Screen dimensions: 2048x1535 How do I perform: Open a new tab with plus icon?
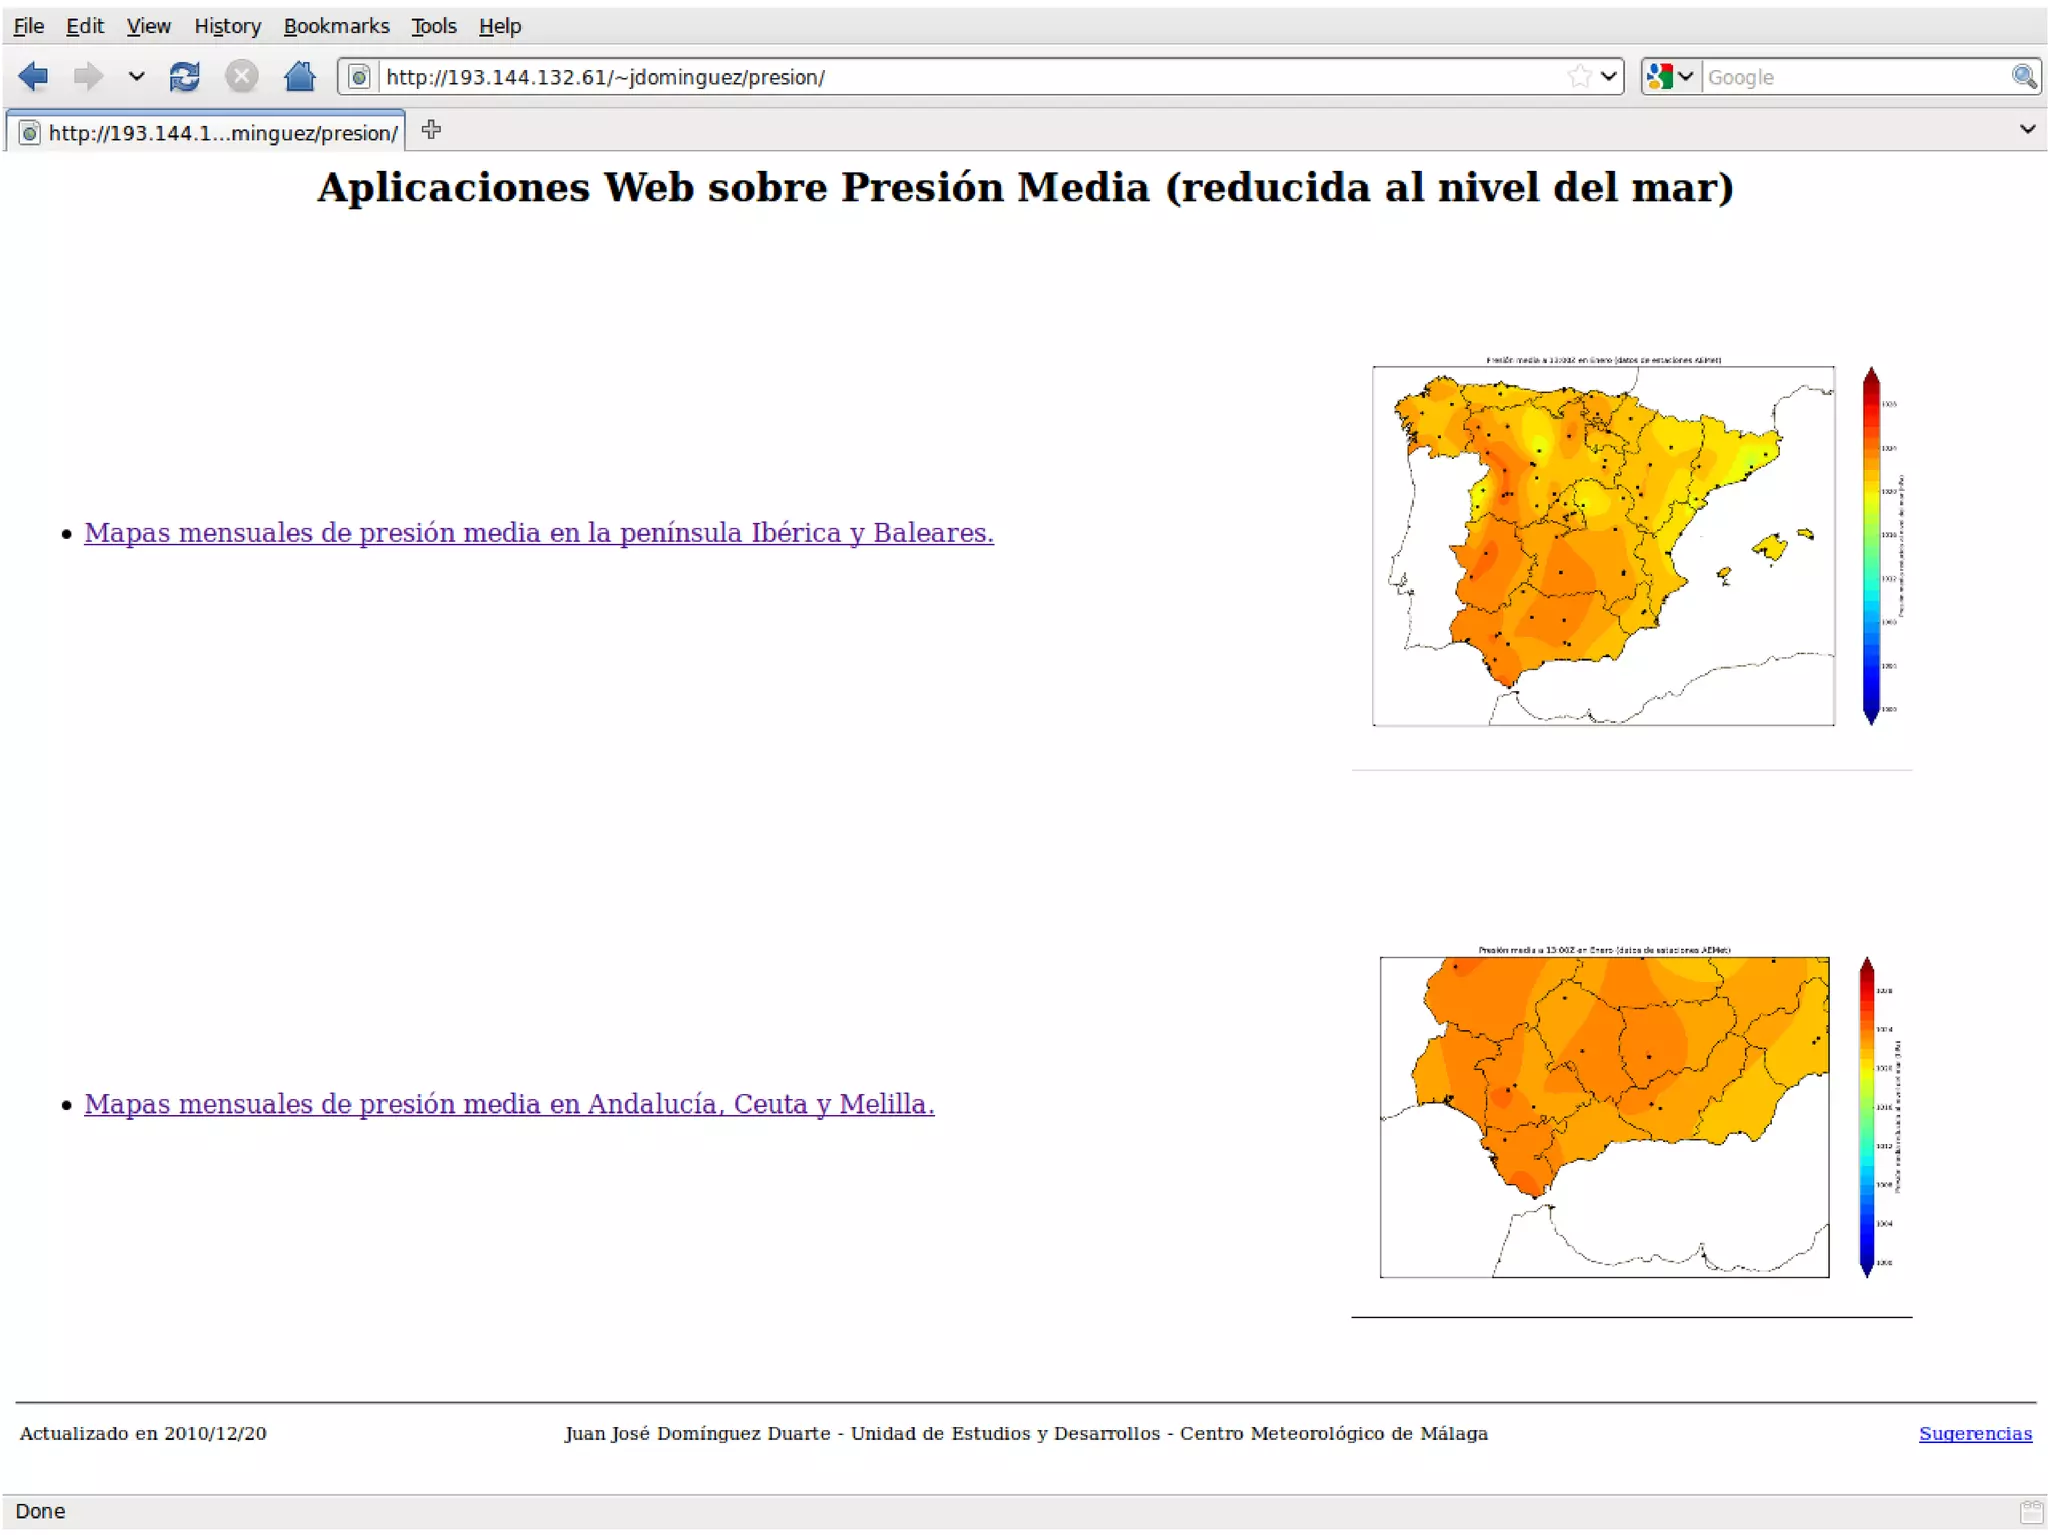[x=431, y=130]
